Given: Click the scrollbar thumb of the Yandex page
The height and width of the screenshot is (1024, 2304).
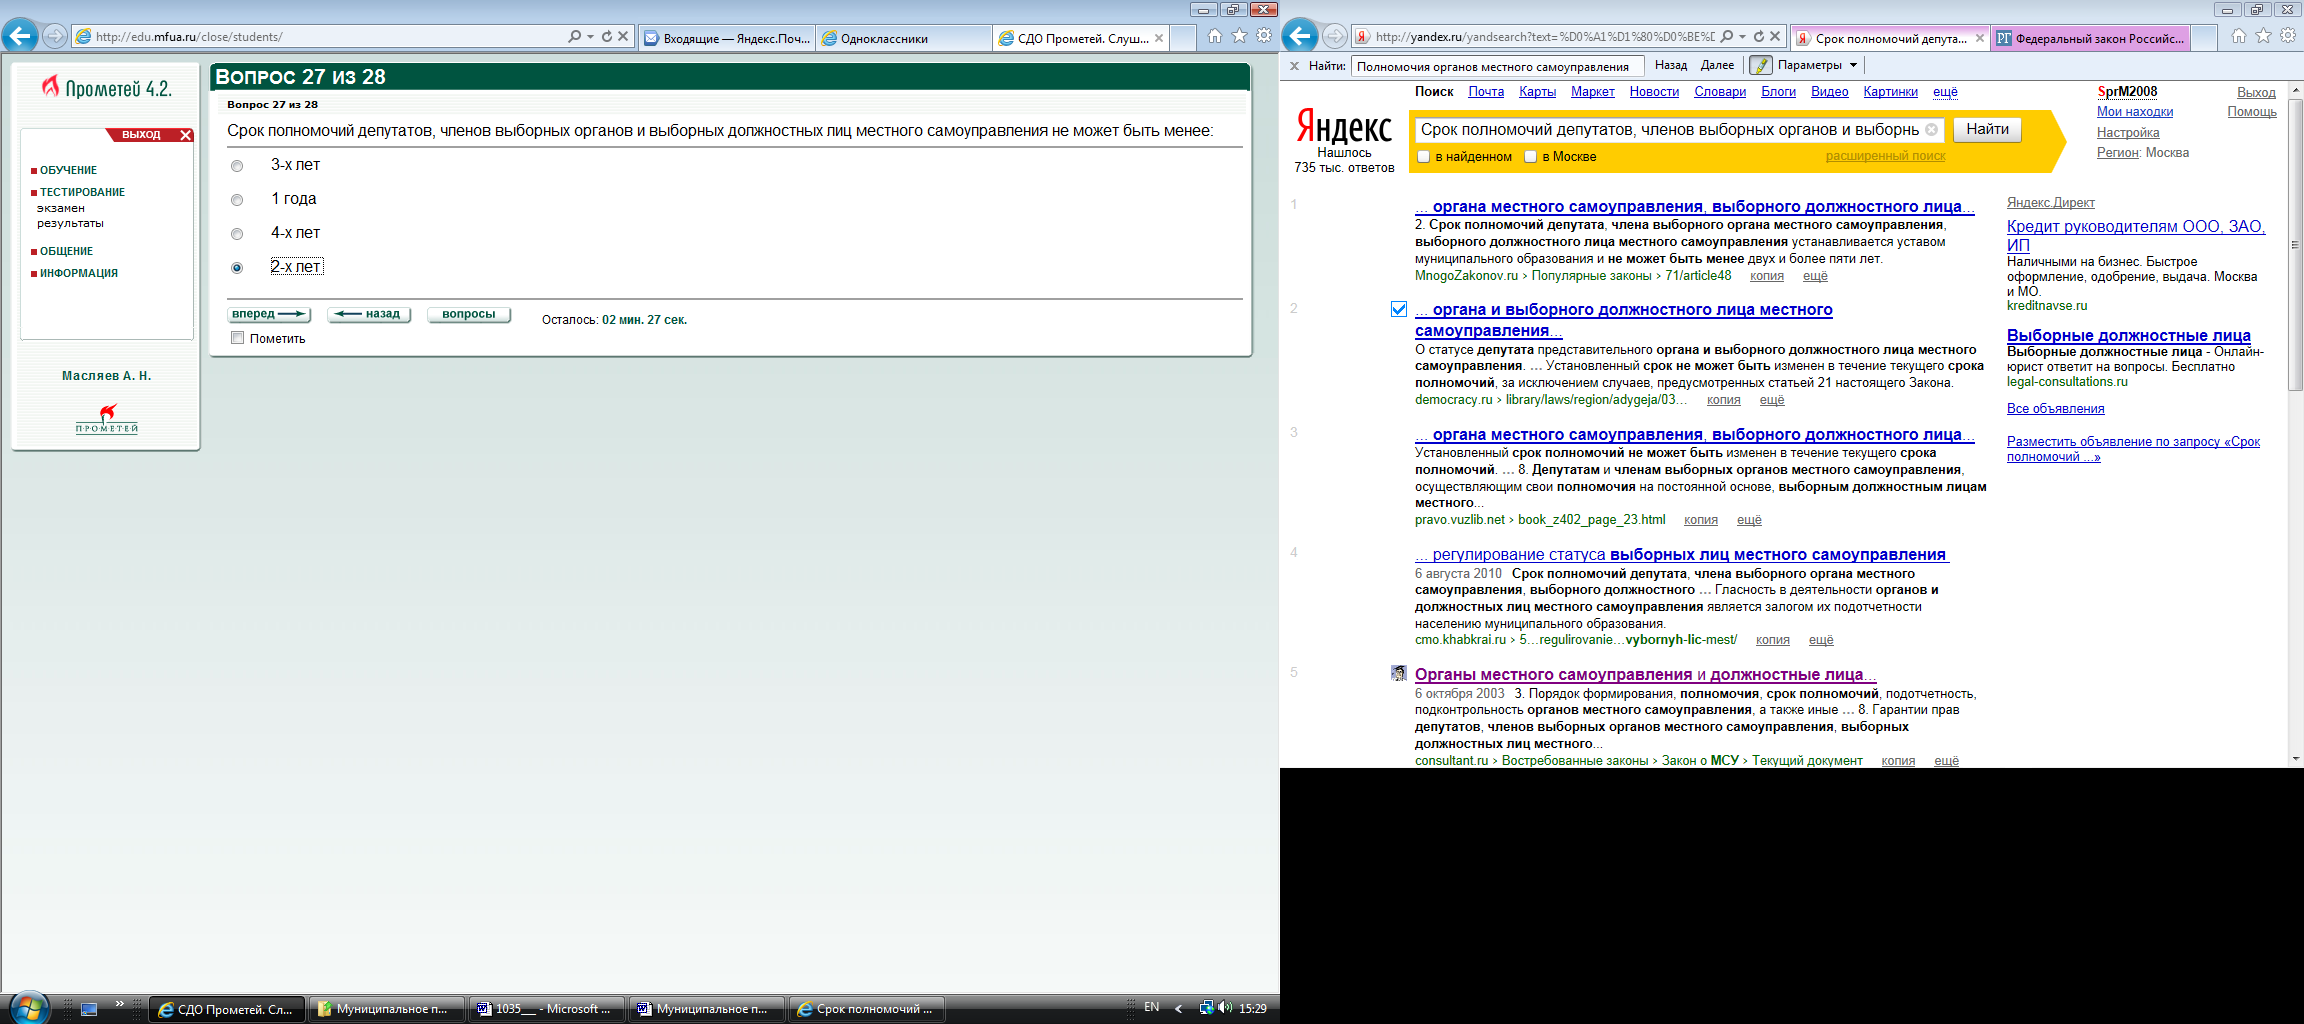Looking at the screenshot, I should (x=2295, y=245).
